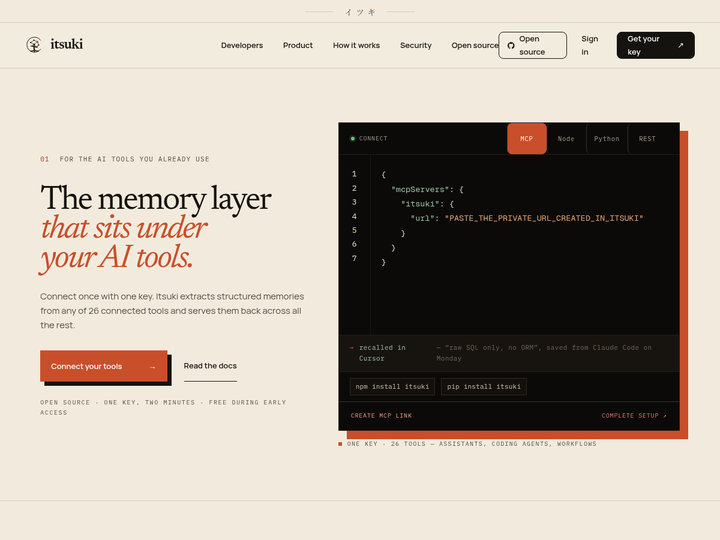This screenshot has height=540, width=720.
Task: Click the Connect your tools button
Action: tap(104, 366)
